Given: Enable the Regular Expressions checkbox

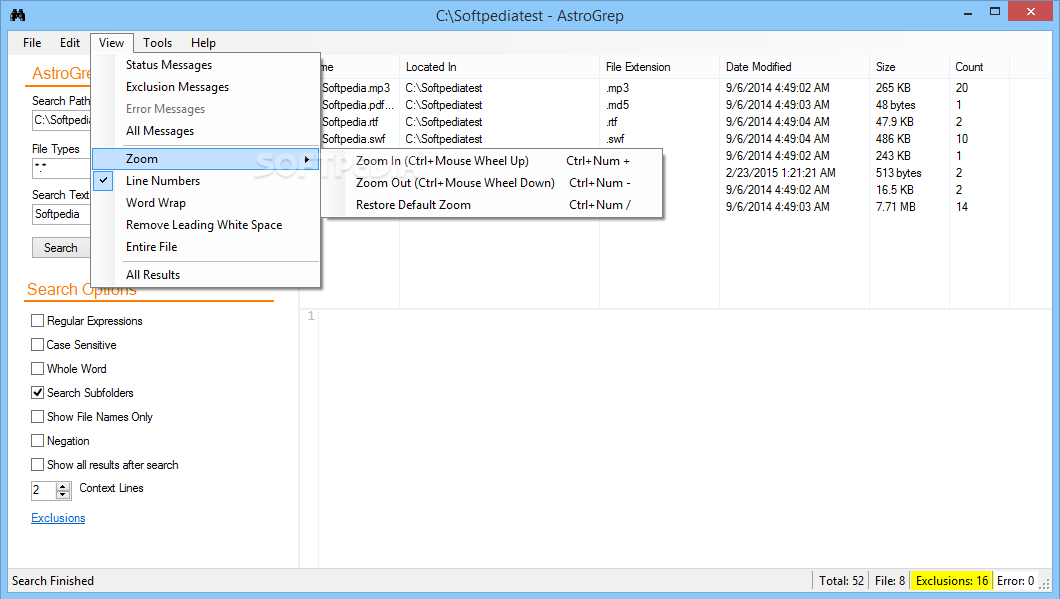Looking at the screenshot, I should [x=38, y=320].
